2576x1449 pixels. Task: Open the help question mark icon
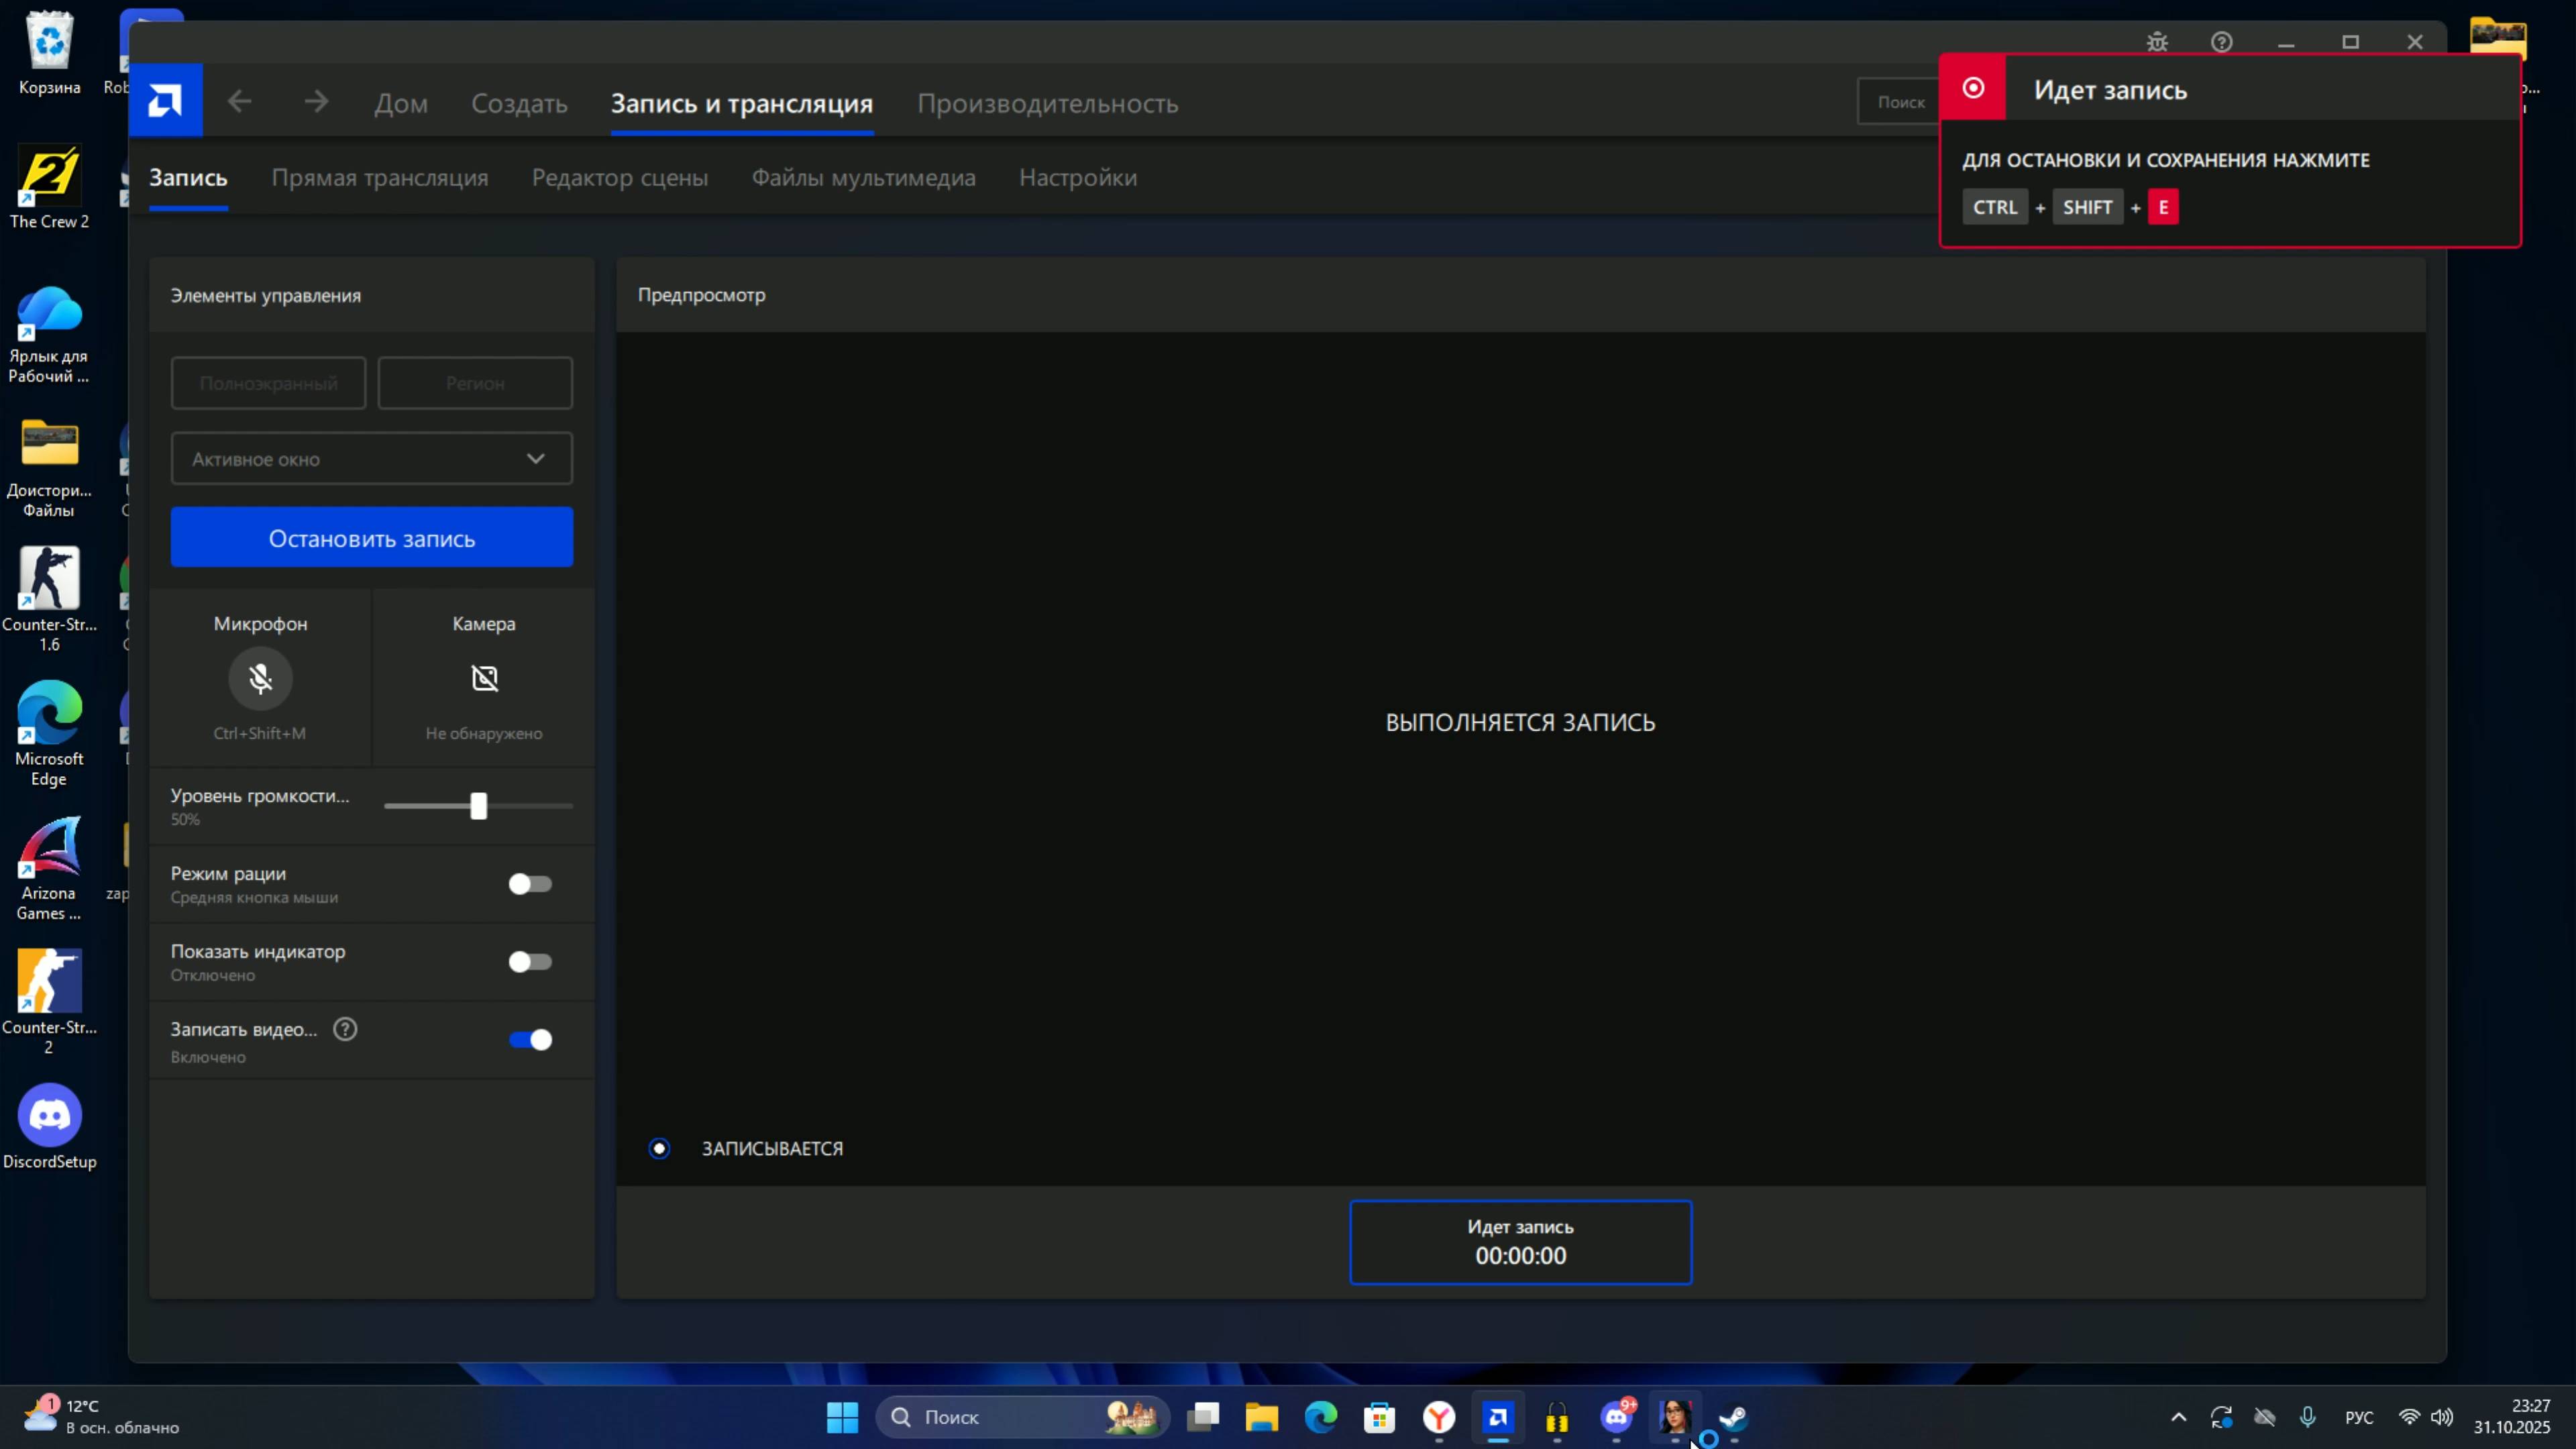coord(2221,42)
